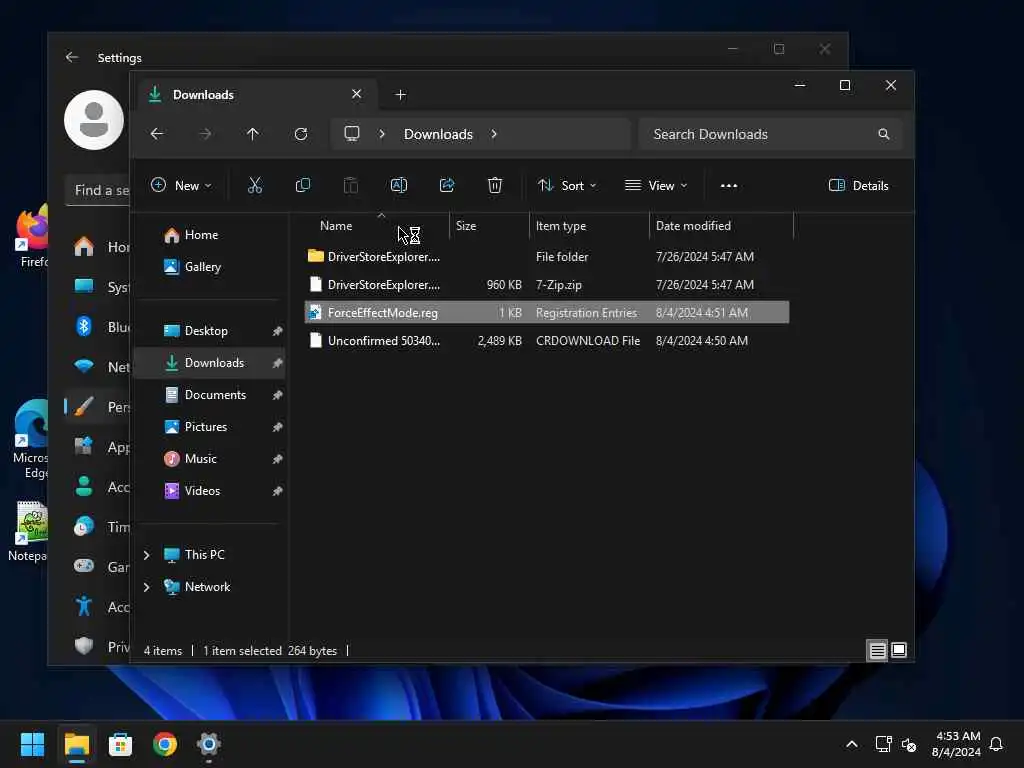Click the volume muted tray icon

(x=908, y=744)
